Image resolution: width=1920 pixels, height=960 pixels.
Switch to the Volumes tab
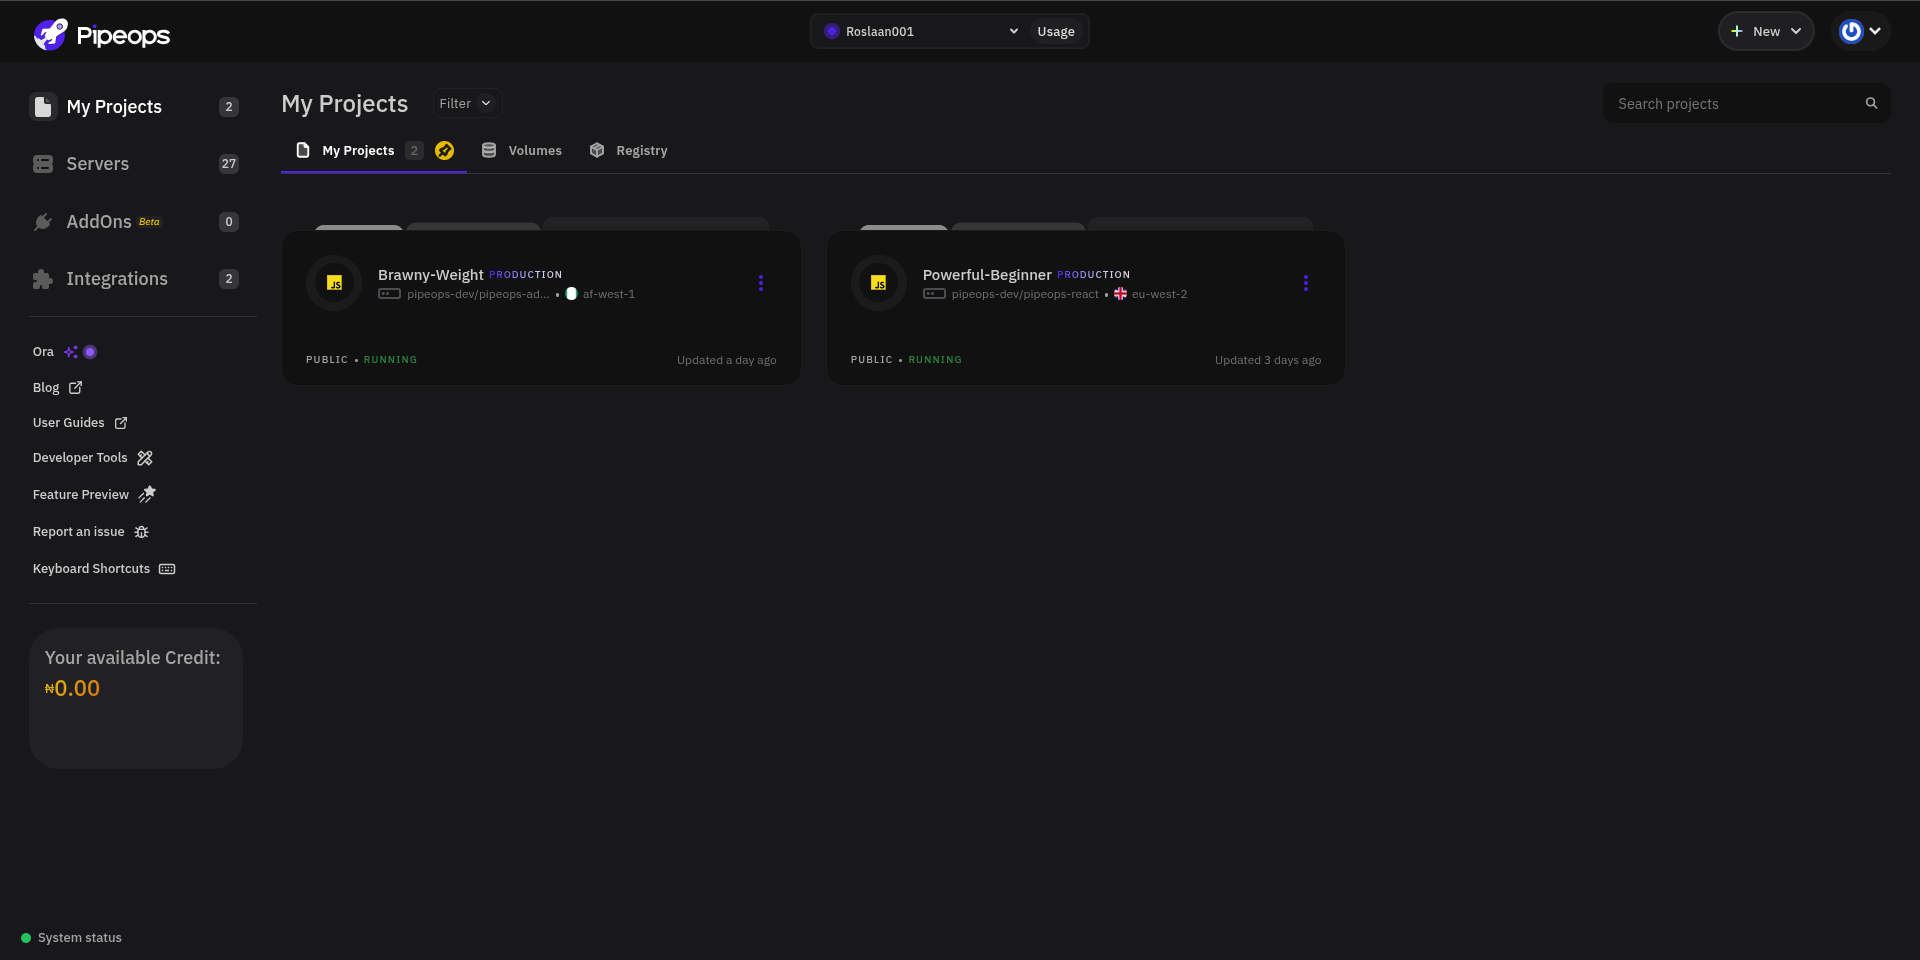(x=522, y=151)
